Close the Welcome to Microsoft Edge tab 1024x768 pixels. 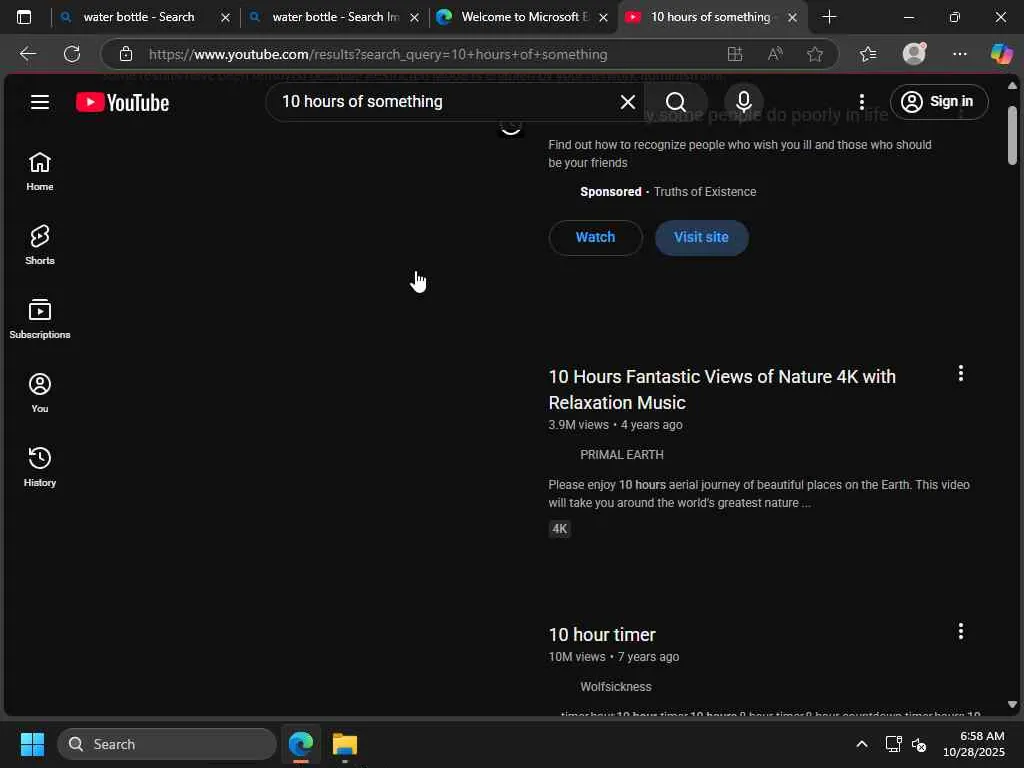[x=603, y=18]
